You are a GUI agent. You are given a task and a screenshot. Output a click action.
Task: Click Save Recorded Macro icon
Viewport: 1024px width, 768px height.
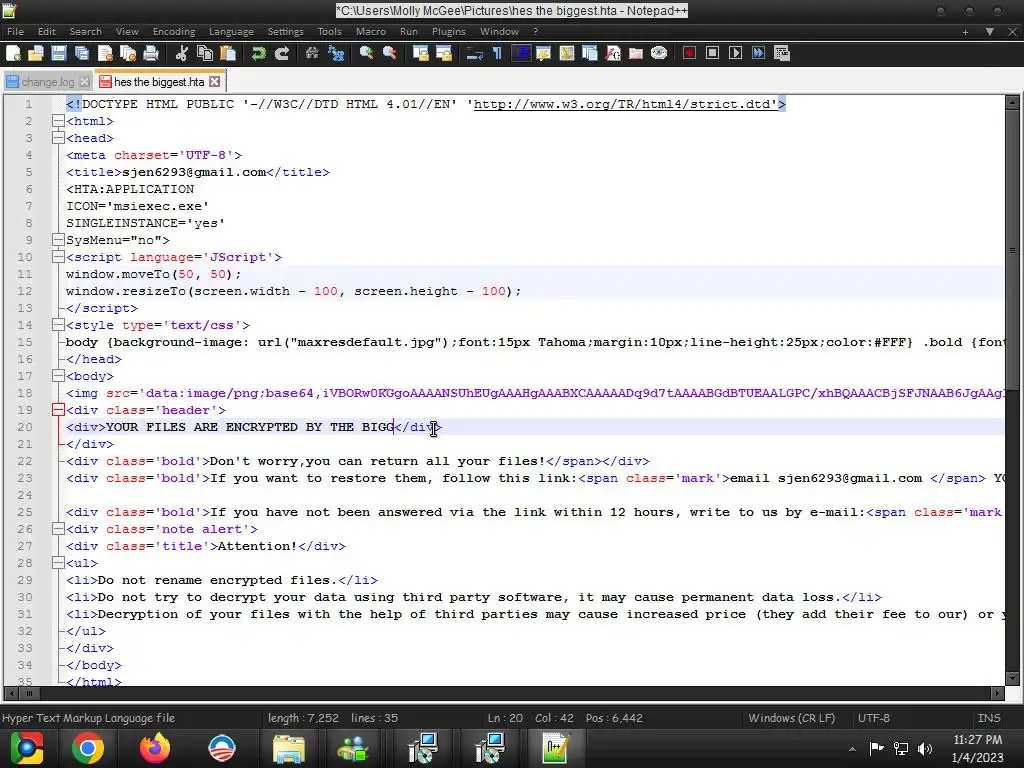(782, 54)
